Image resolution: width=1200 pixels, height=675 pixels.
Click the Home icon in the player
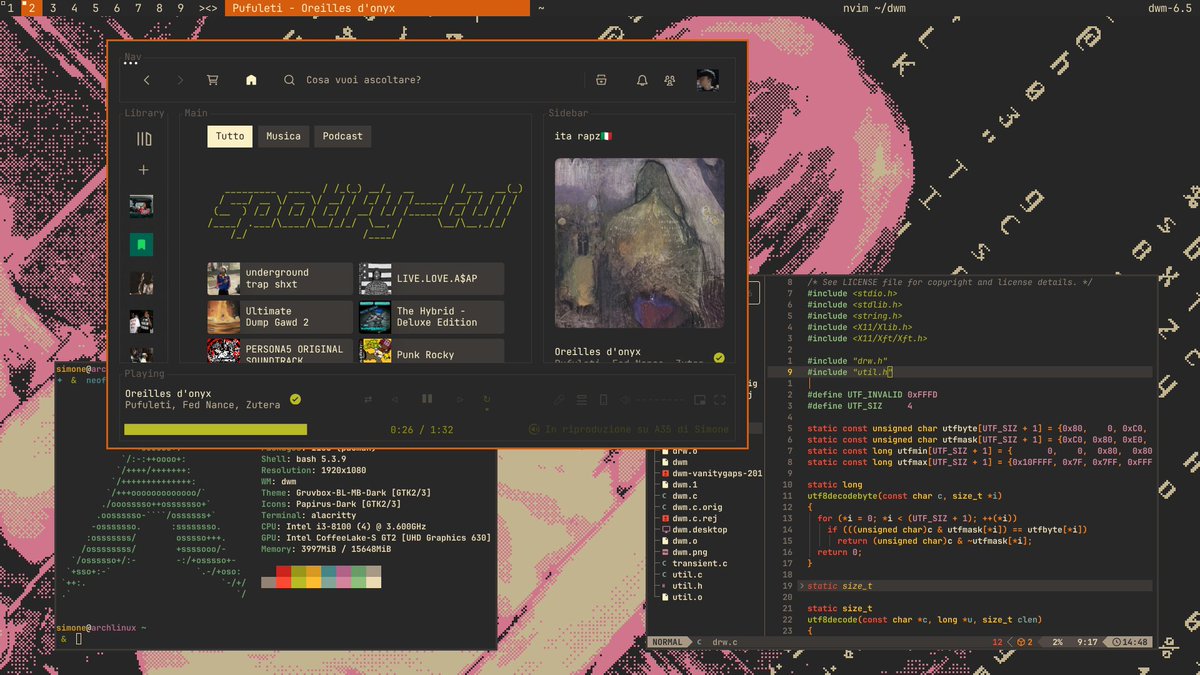(251, 80)
